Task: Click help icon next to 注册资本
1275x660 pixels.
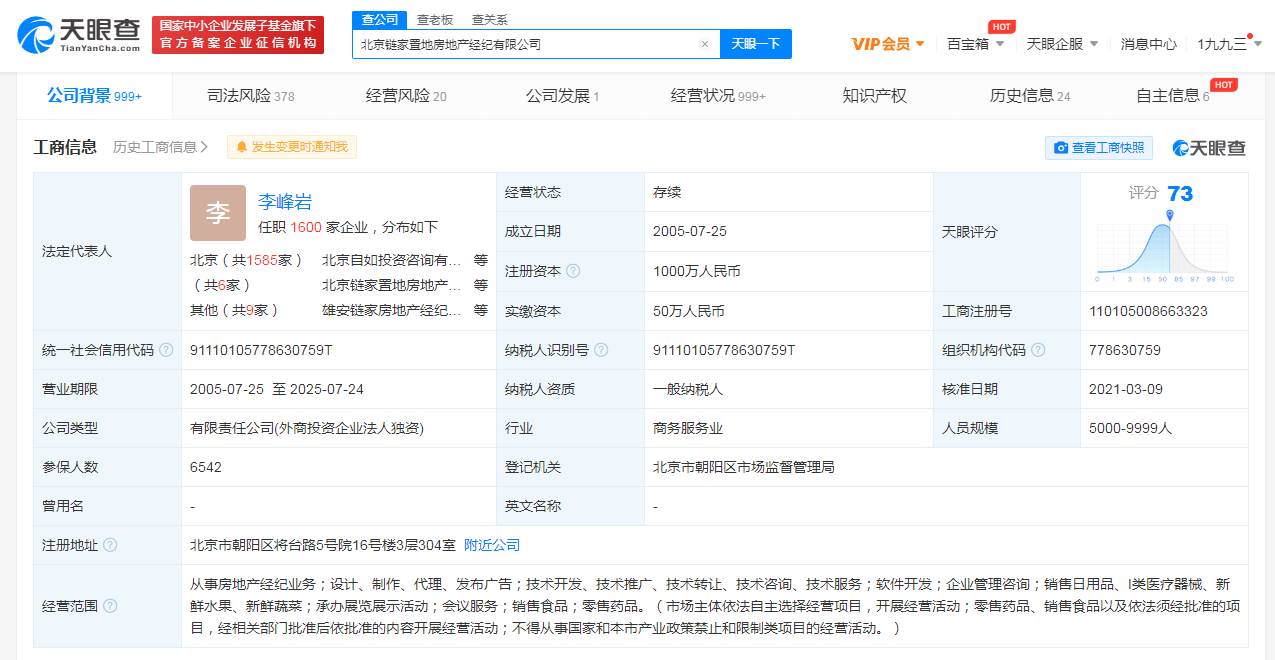Action: click(573, 271)
